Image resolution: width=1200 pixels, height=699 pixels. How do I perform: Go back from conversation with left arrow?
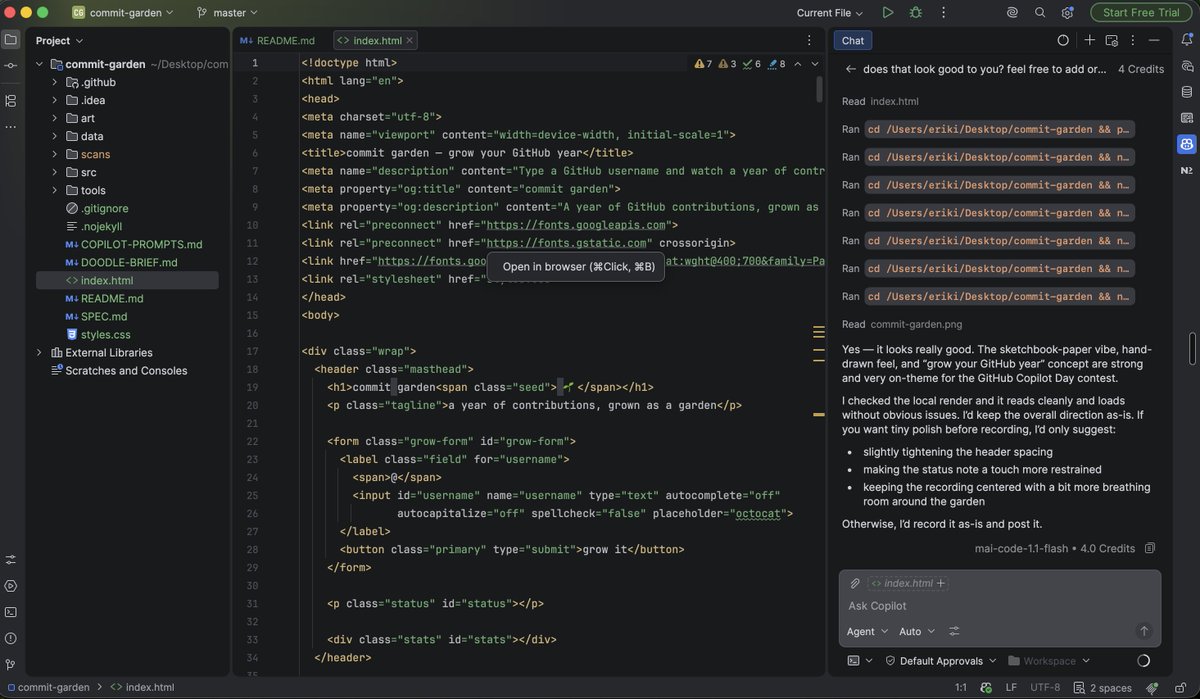click(x=851, y=69)
